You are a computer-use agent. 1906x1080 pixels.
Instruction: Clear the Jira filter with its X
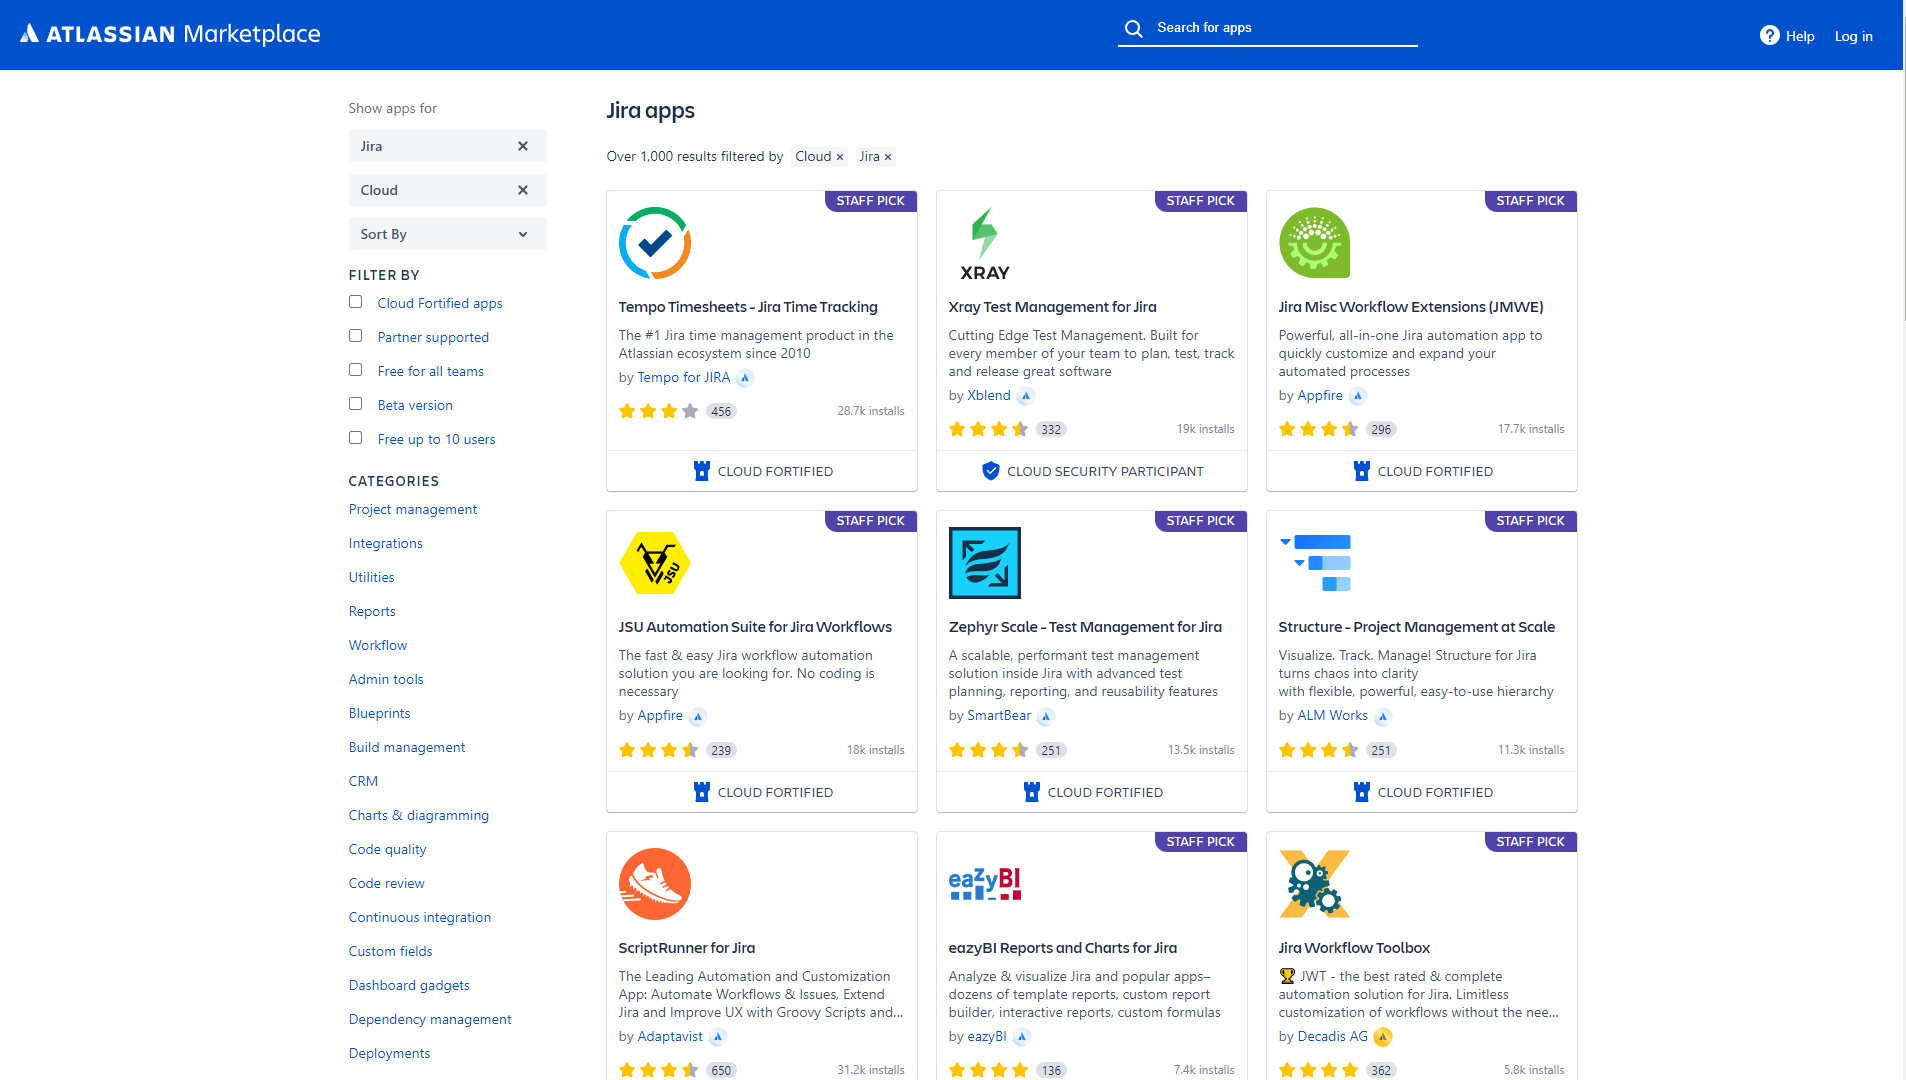[x=523, y=146]
